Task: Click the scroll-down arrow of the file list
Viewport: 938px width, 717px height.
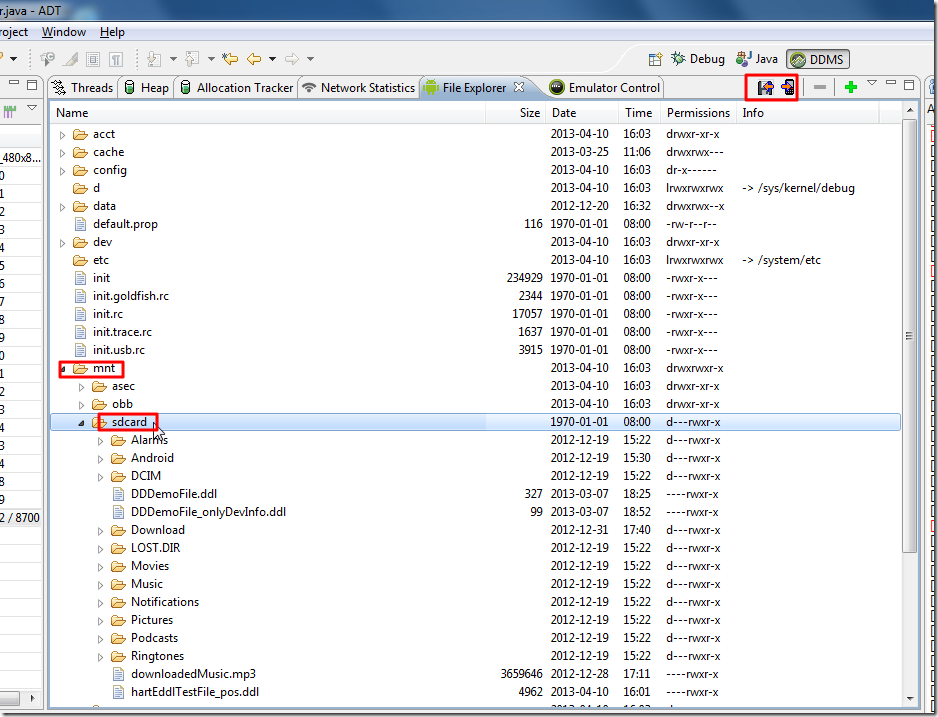Action: coord(909,698)
